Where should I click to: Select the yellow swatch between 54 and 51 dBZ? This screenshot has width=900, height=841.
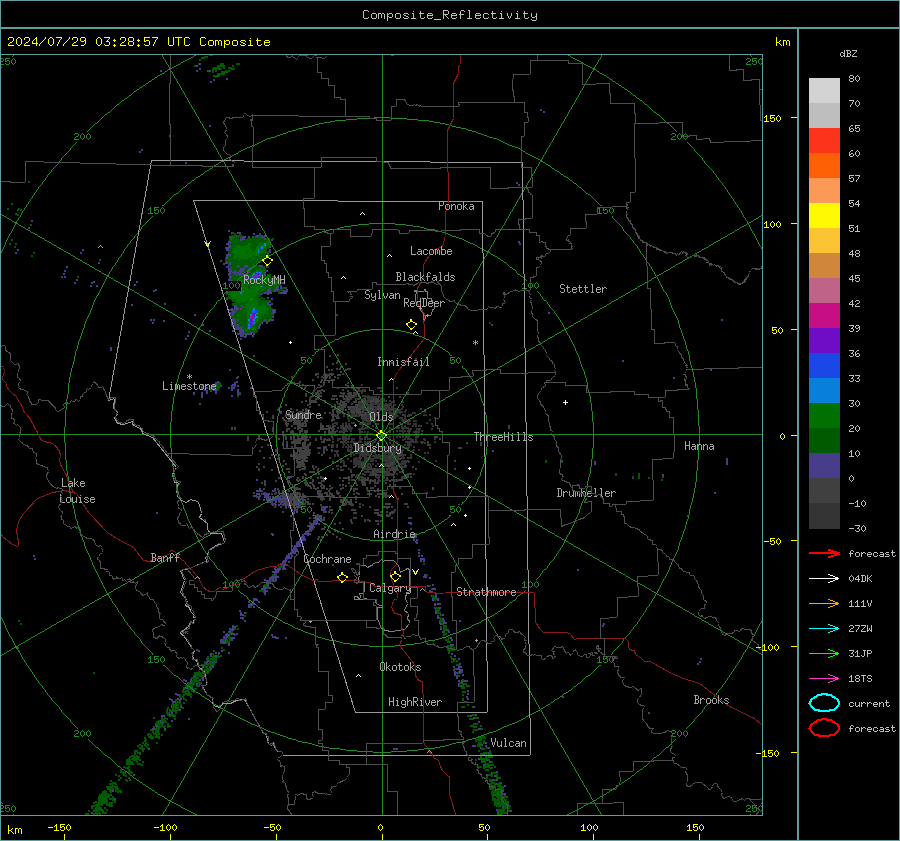[824, 215]
